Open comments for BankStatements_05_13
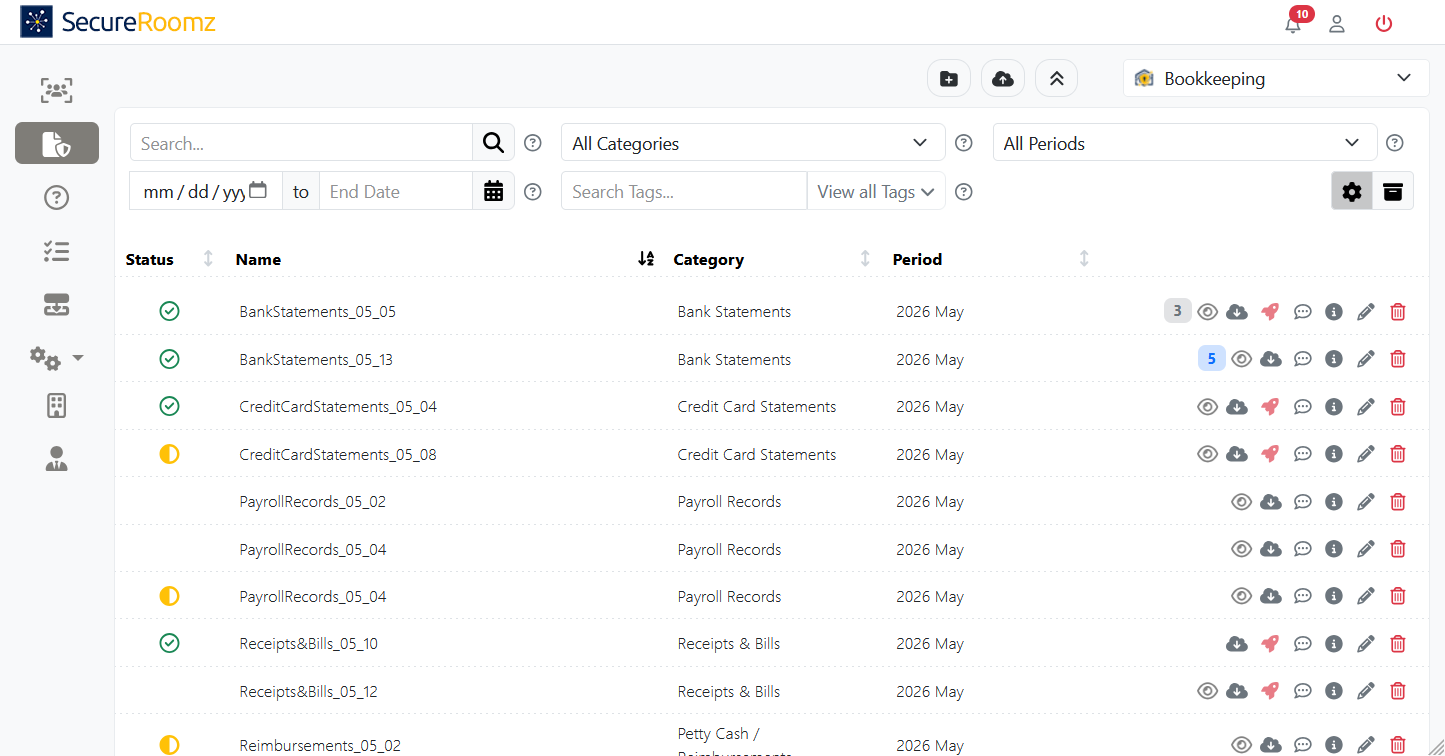This screenshot has height=756, width=1445. point(1303,359)
